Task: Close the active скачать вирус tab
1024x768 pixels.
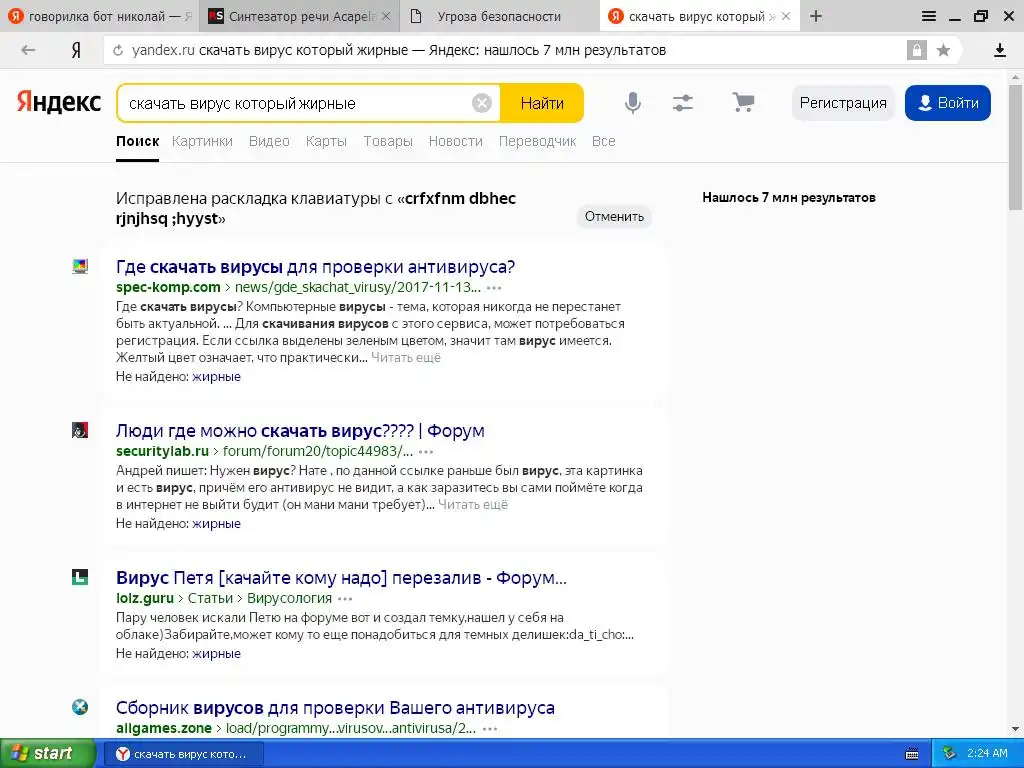Action: click(x=786, y=16)
